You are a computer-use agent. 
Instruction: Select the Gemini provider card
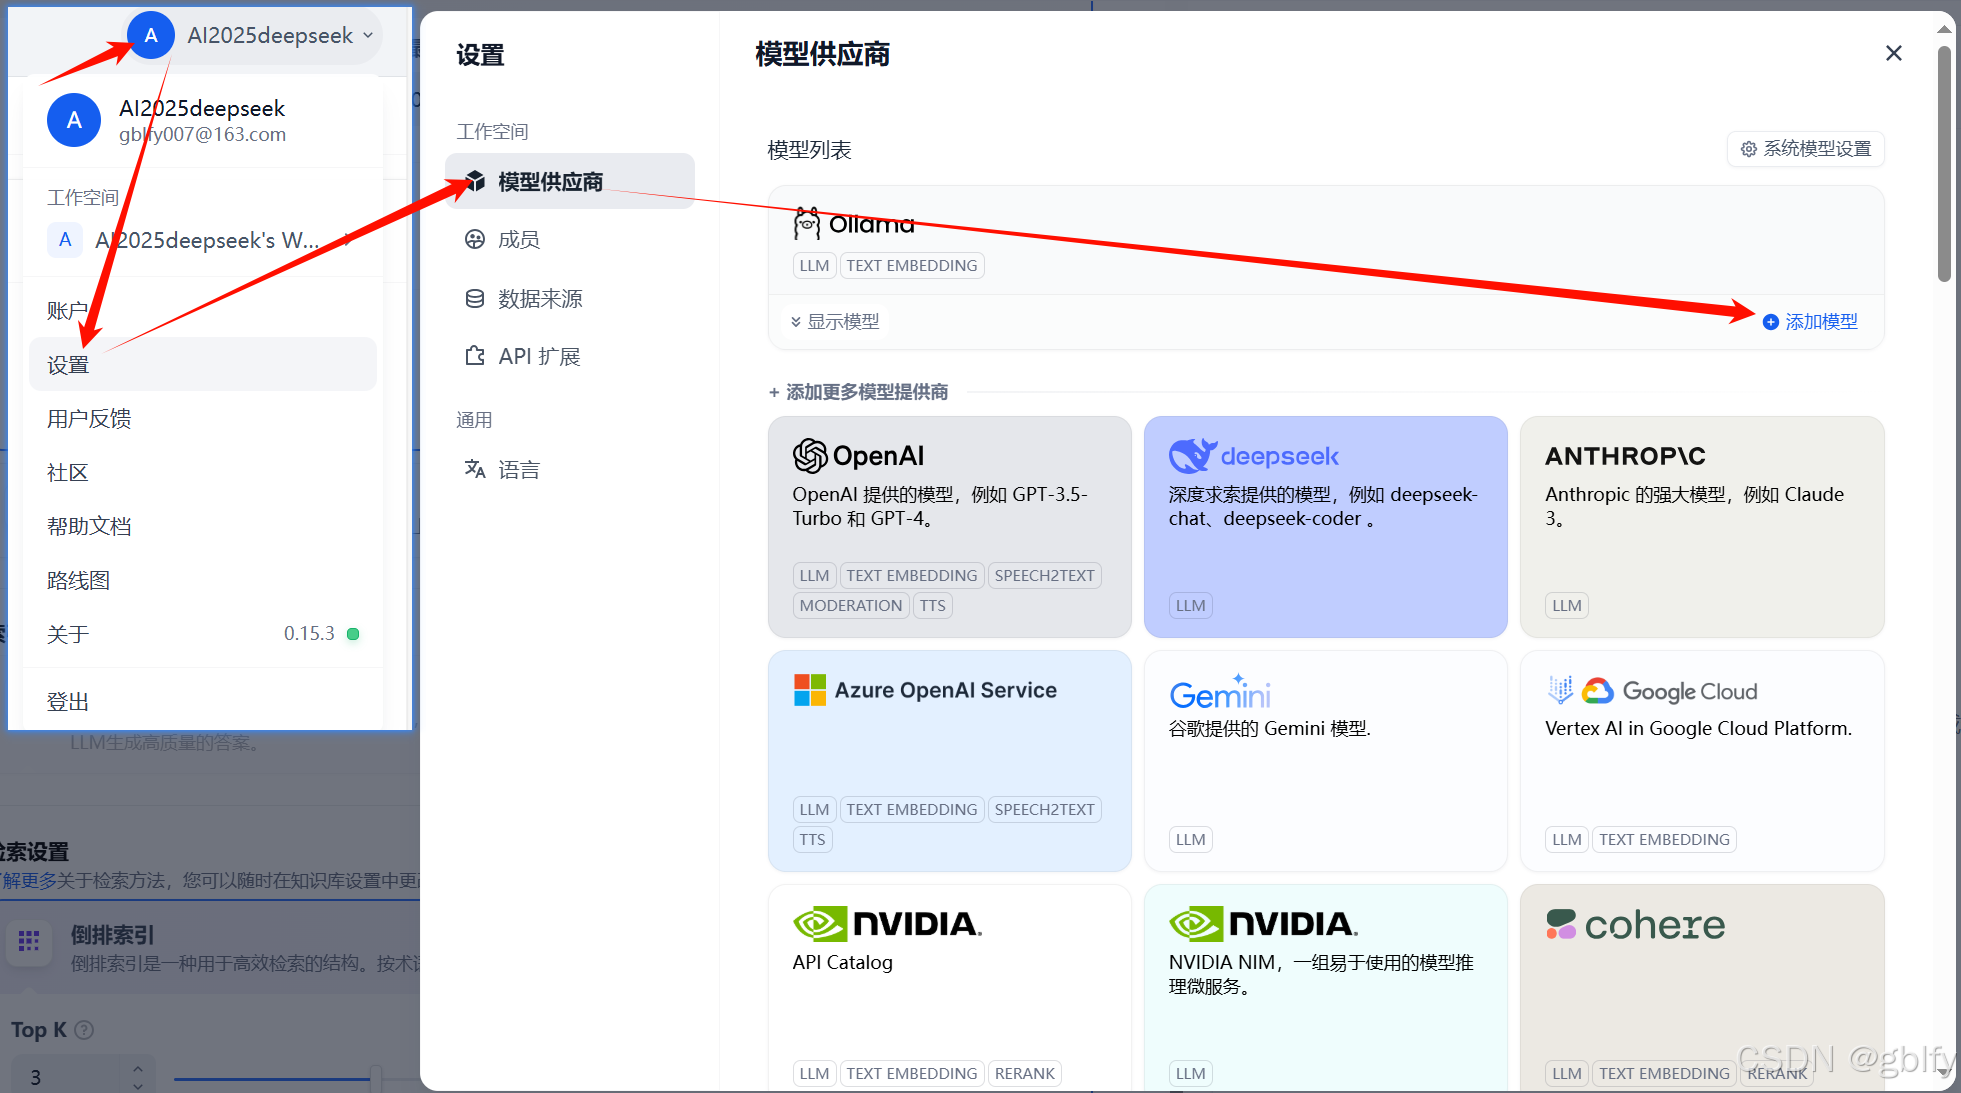1326,761
